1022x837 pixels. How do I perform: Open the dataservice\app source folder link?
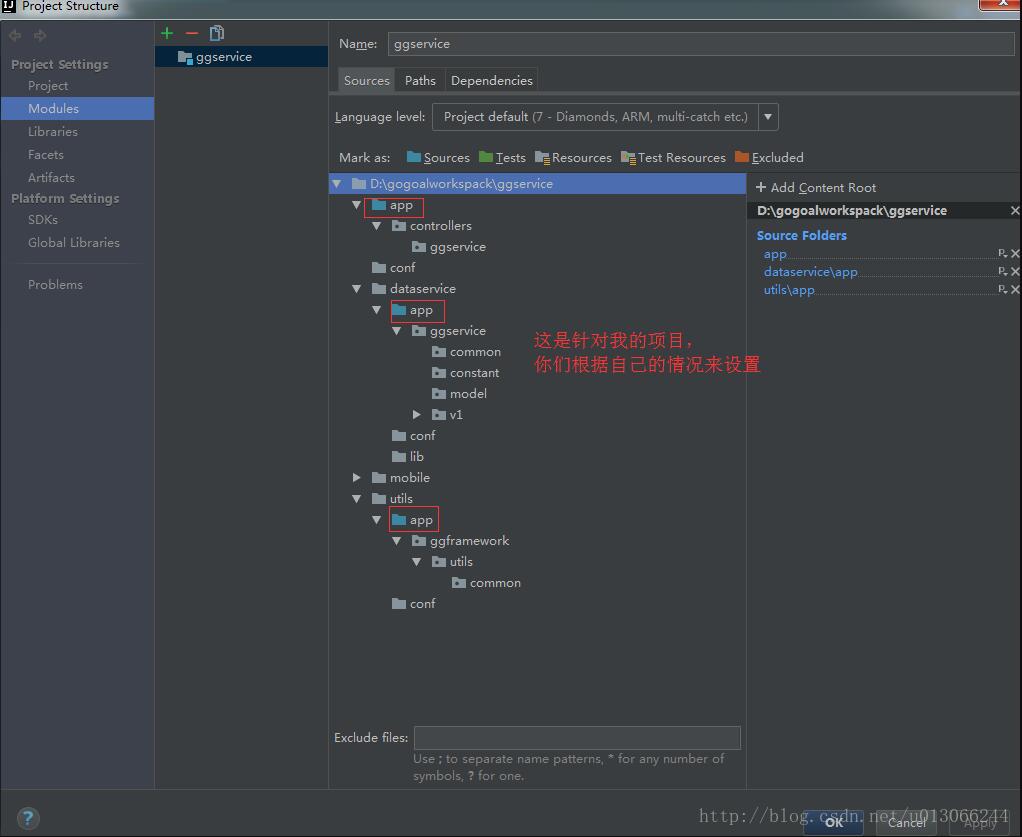tap(810, 272)
